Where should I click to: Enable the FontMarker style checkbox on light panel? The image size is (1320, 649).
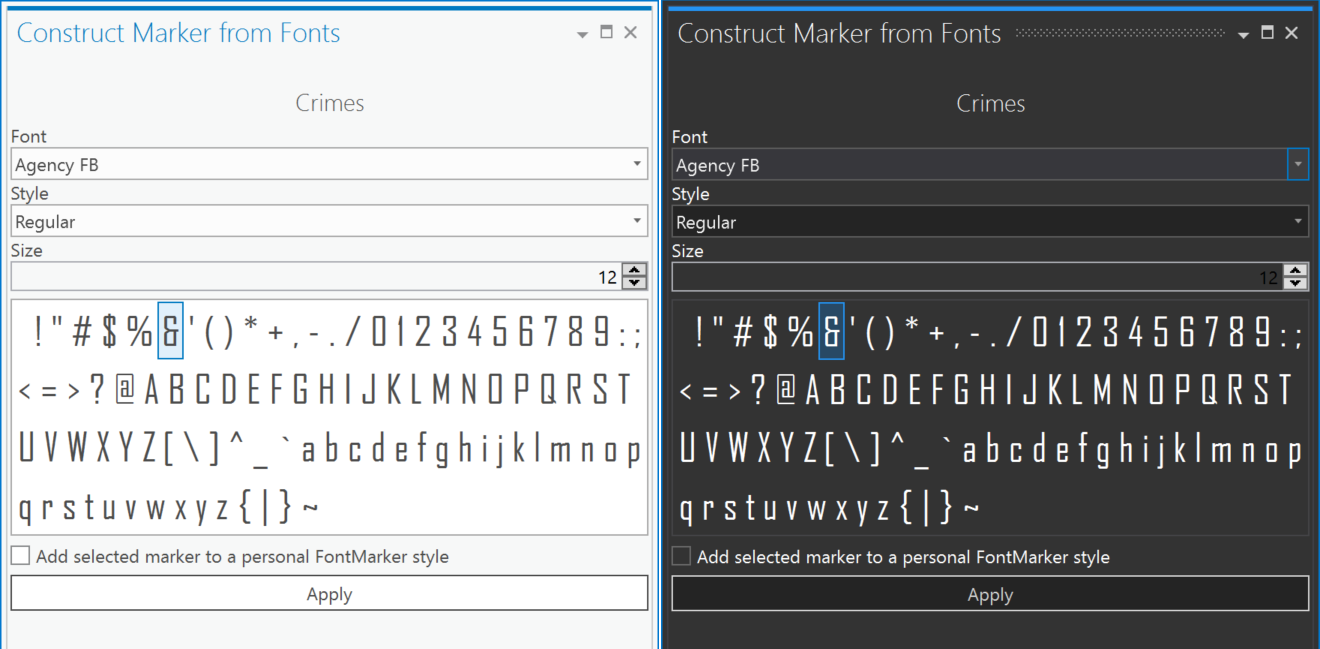pyautogui.click(x=20, y=557)
